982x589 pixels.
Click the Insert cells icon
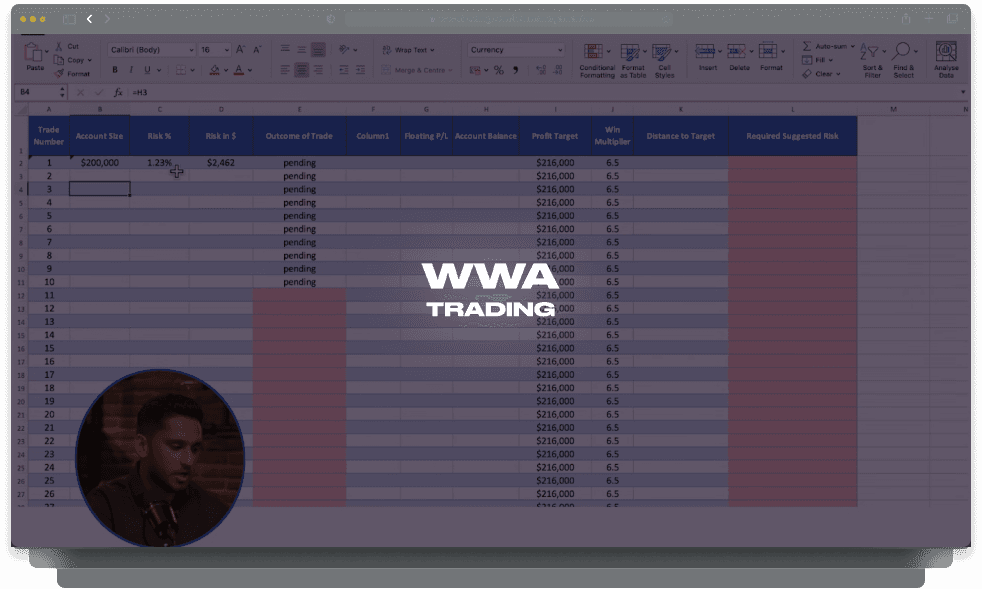coord(705,51)
